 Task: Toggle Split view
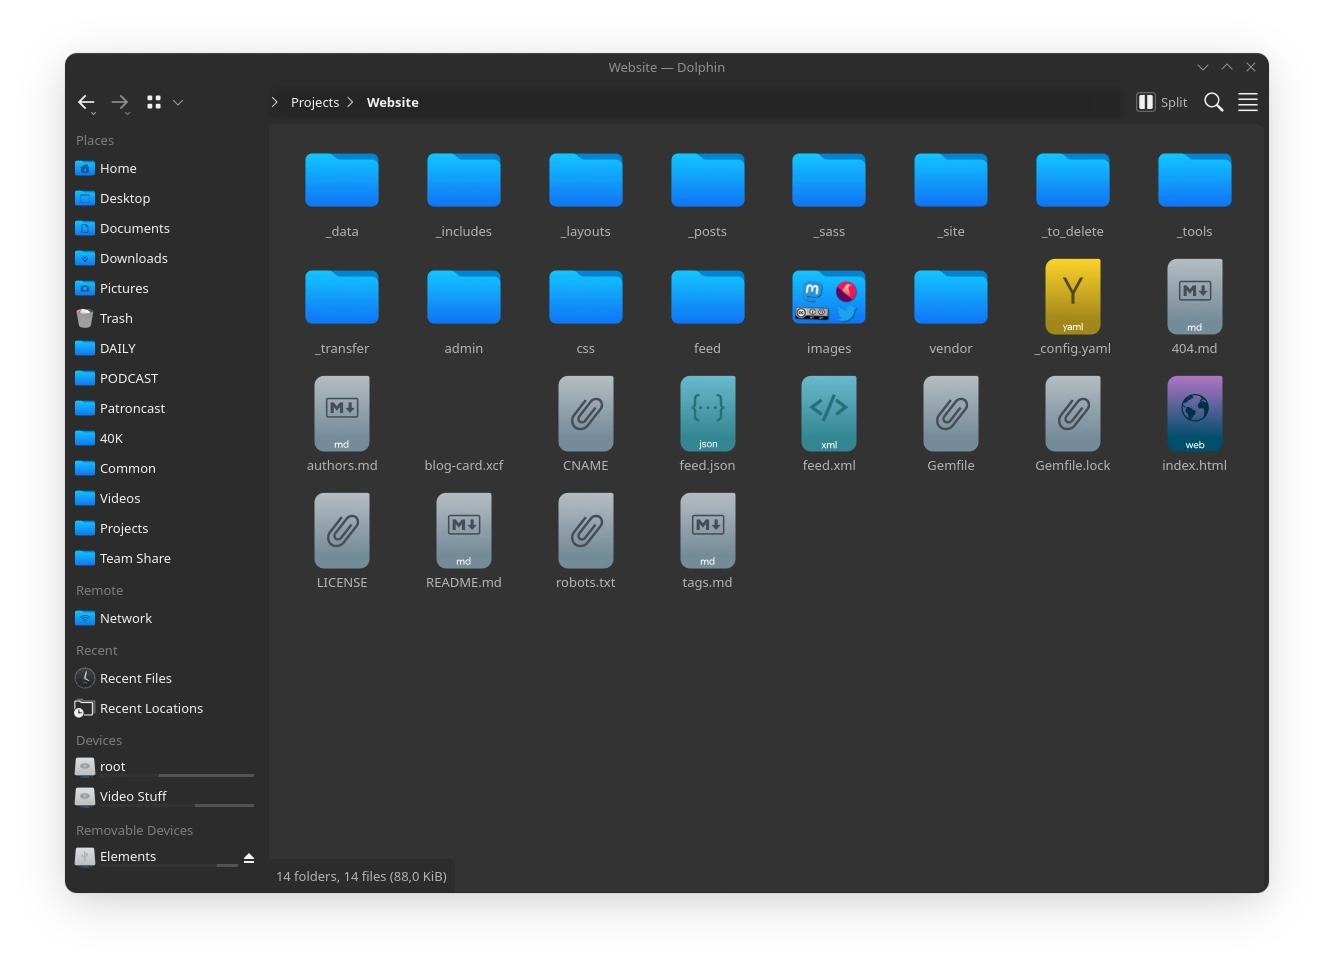(x=1162, y=102)
